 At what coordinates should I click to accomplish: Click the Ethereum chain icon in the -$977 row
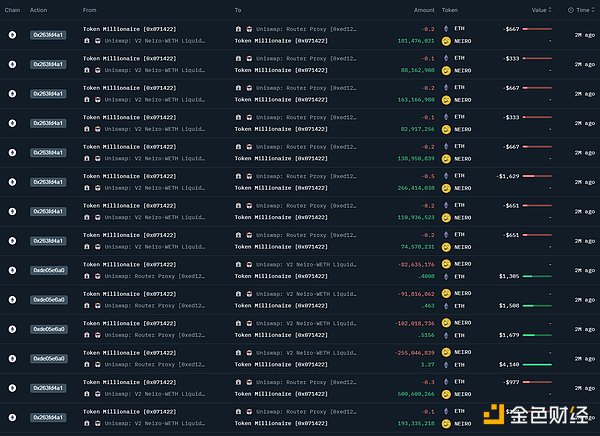point(12,388)
